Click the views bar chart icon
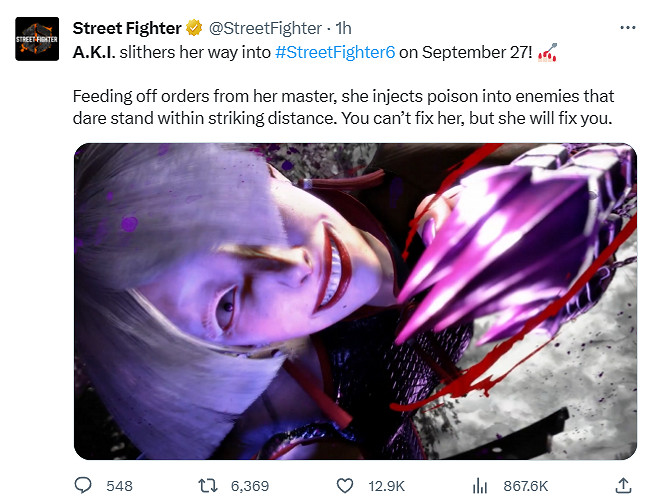 479,485
